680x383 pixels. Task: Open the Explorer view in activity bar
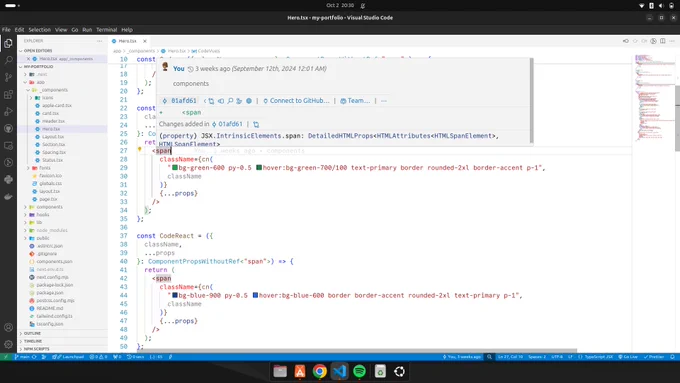[x=8, y=43]
